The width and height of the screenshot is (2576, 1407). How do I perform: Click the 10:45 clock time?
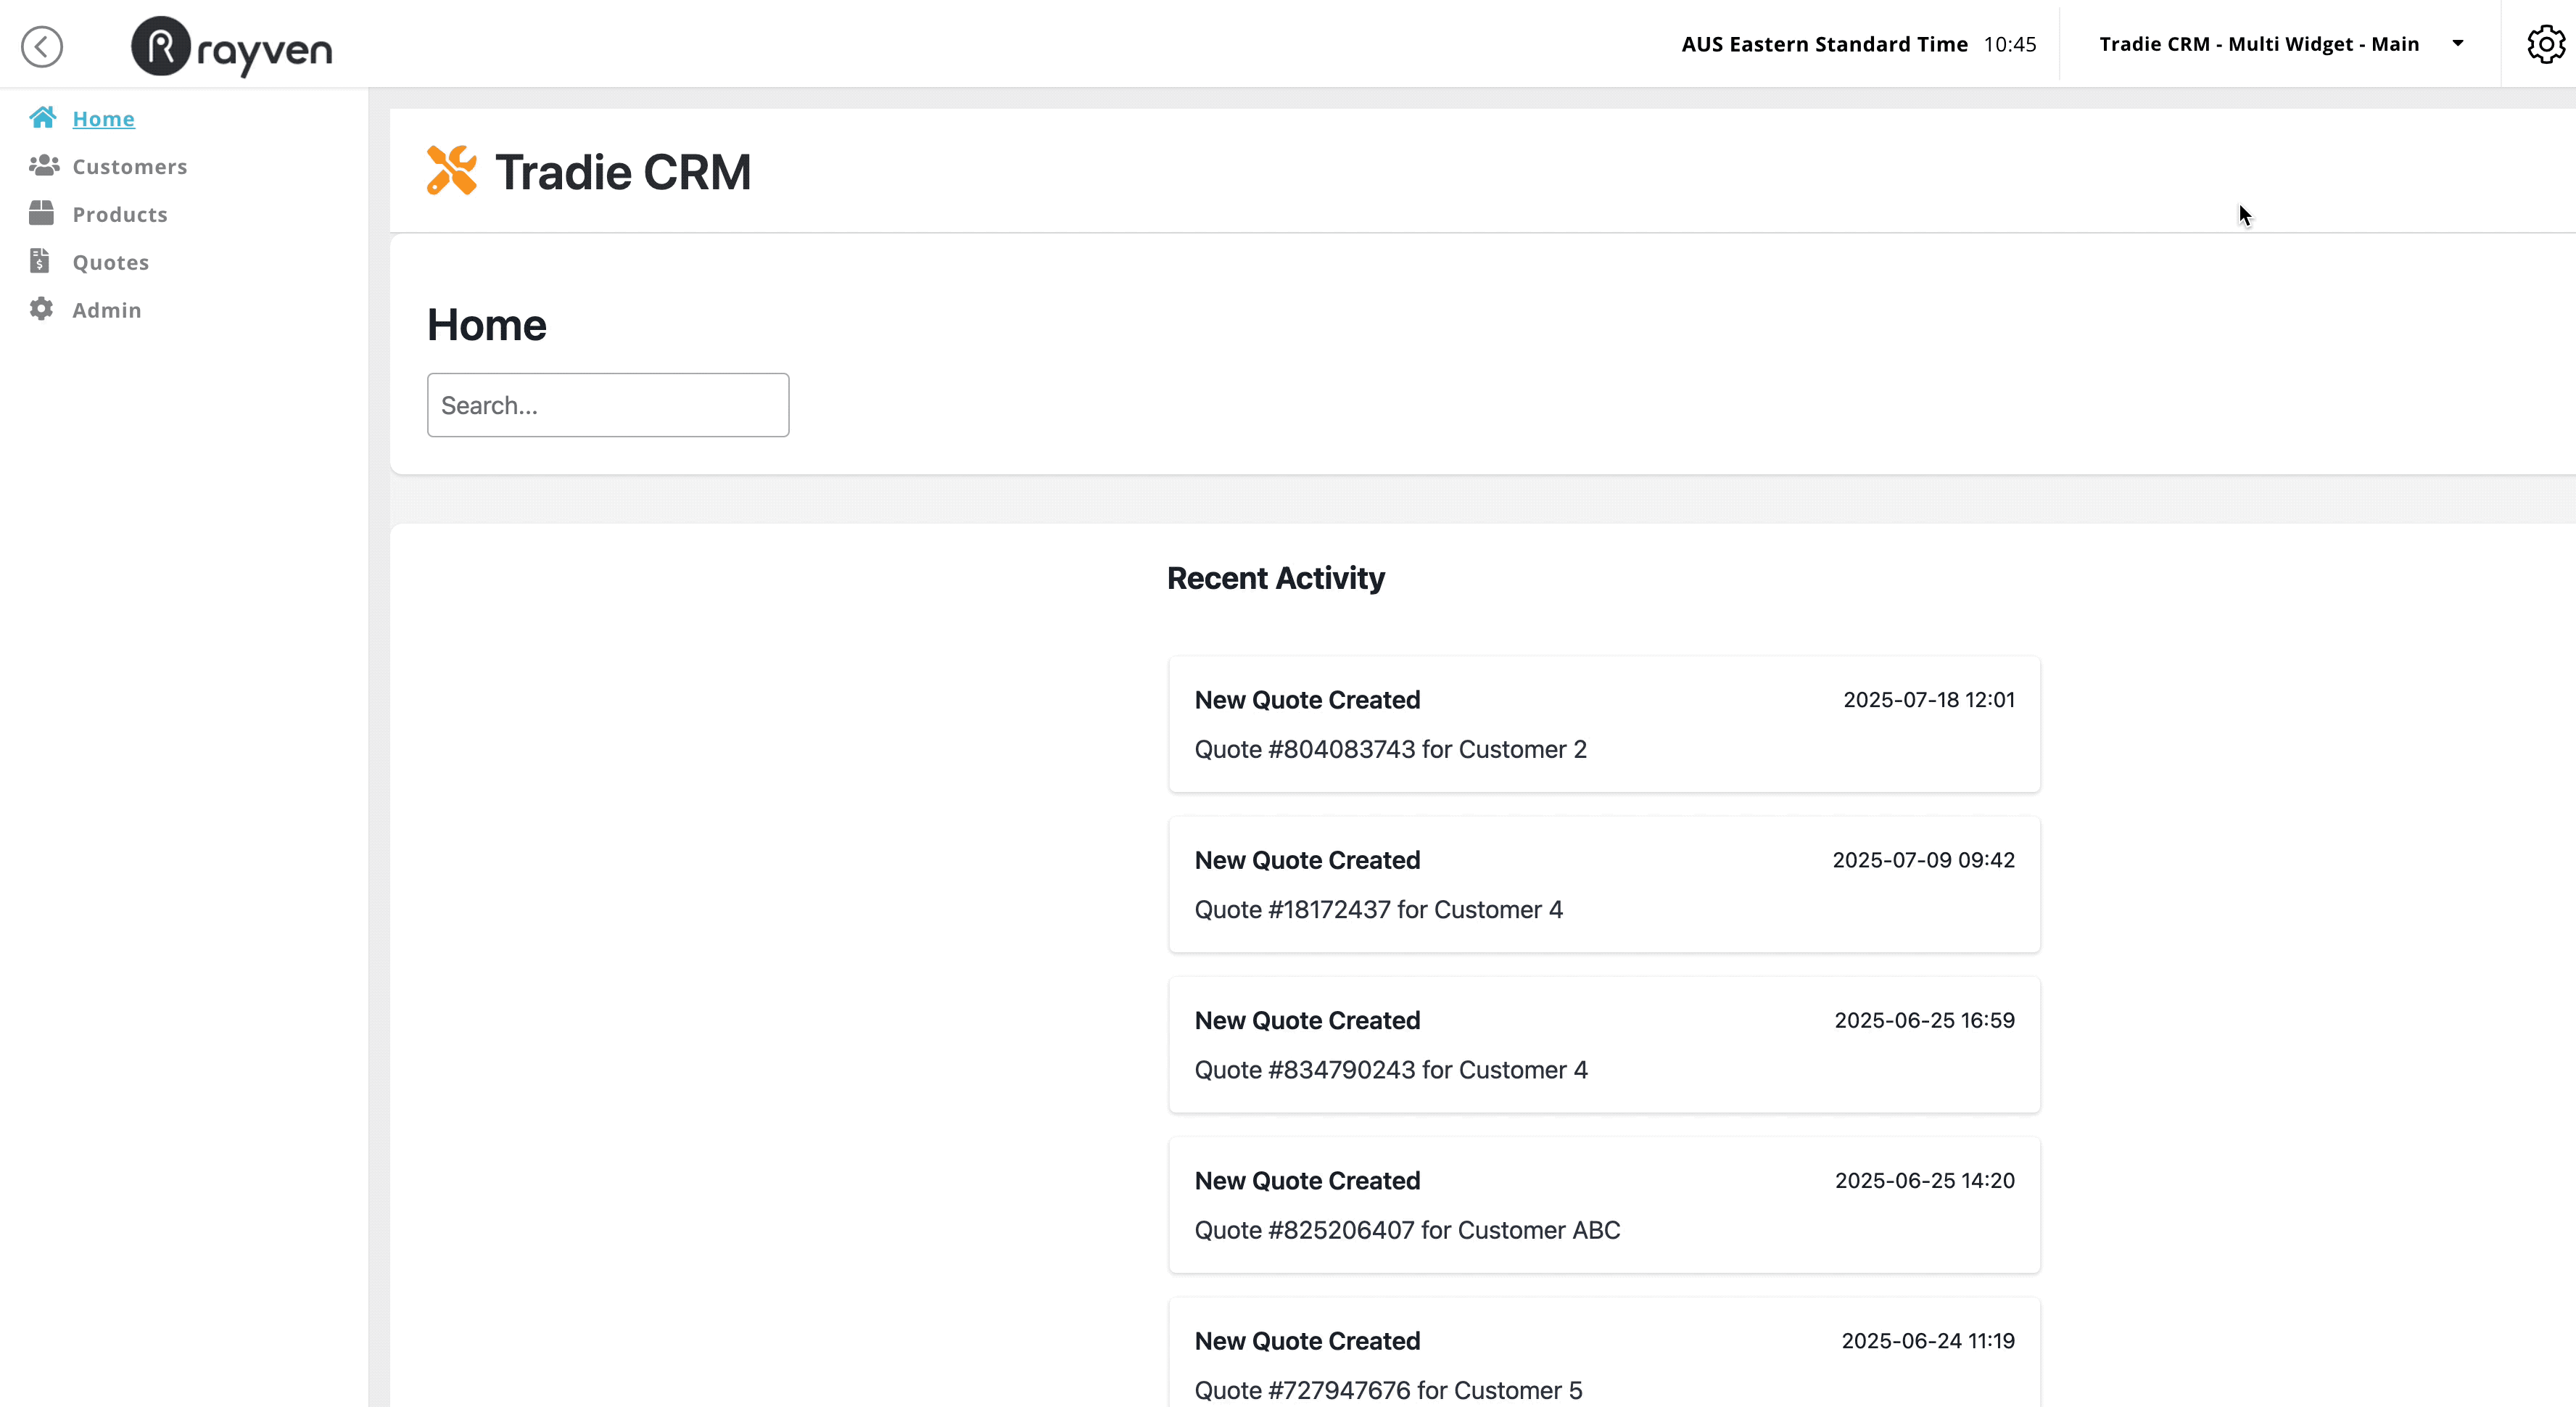[2010, 44]
